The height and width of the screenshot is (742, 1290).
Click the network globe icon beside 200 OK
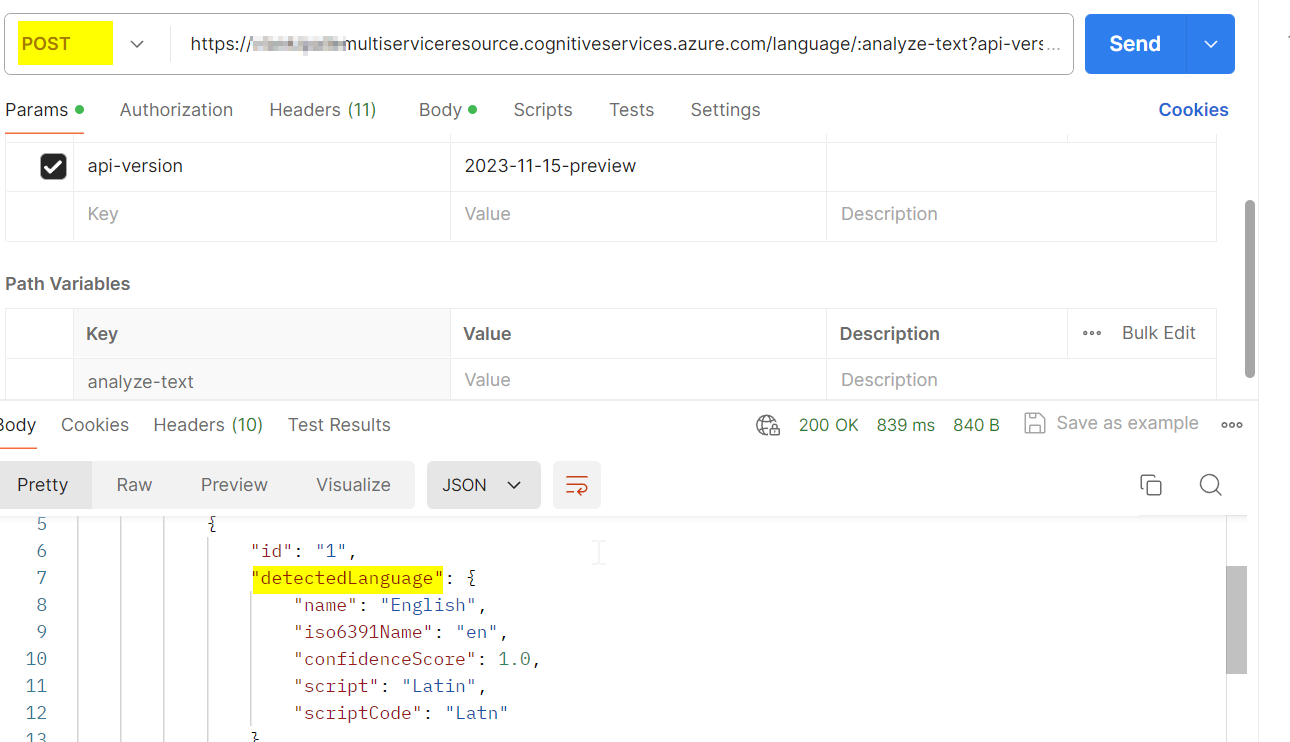click(x=768, y=425)
